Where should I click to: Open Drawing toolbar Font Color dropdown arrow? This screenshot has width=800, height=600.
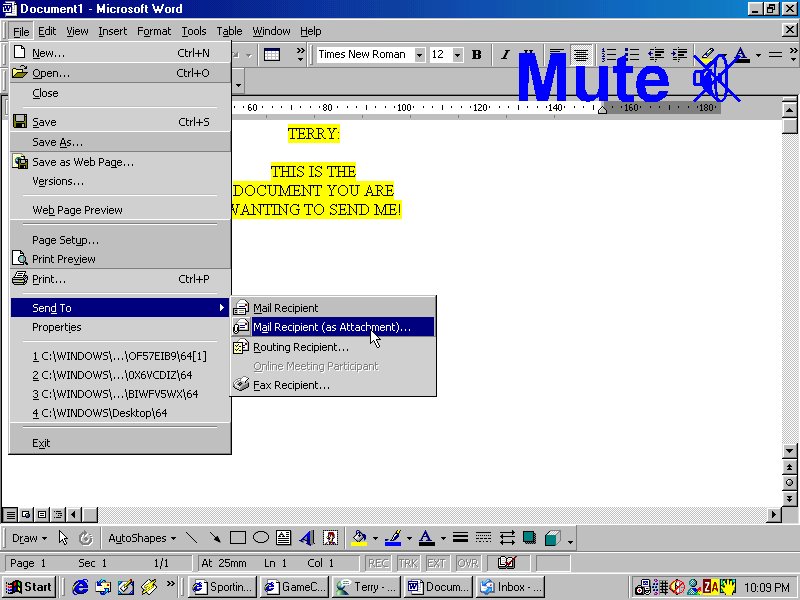coord(443,538)
